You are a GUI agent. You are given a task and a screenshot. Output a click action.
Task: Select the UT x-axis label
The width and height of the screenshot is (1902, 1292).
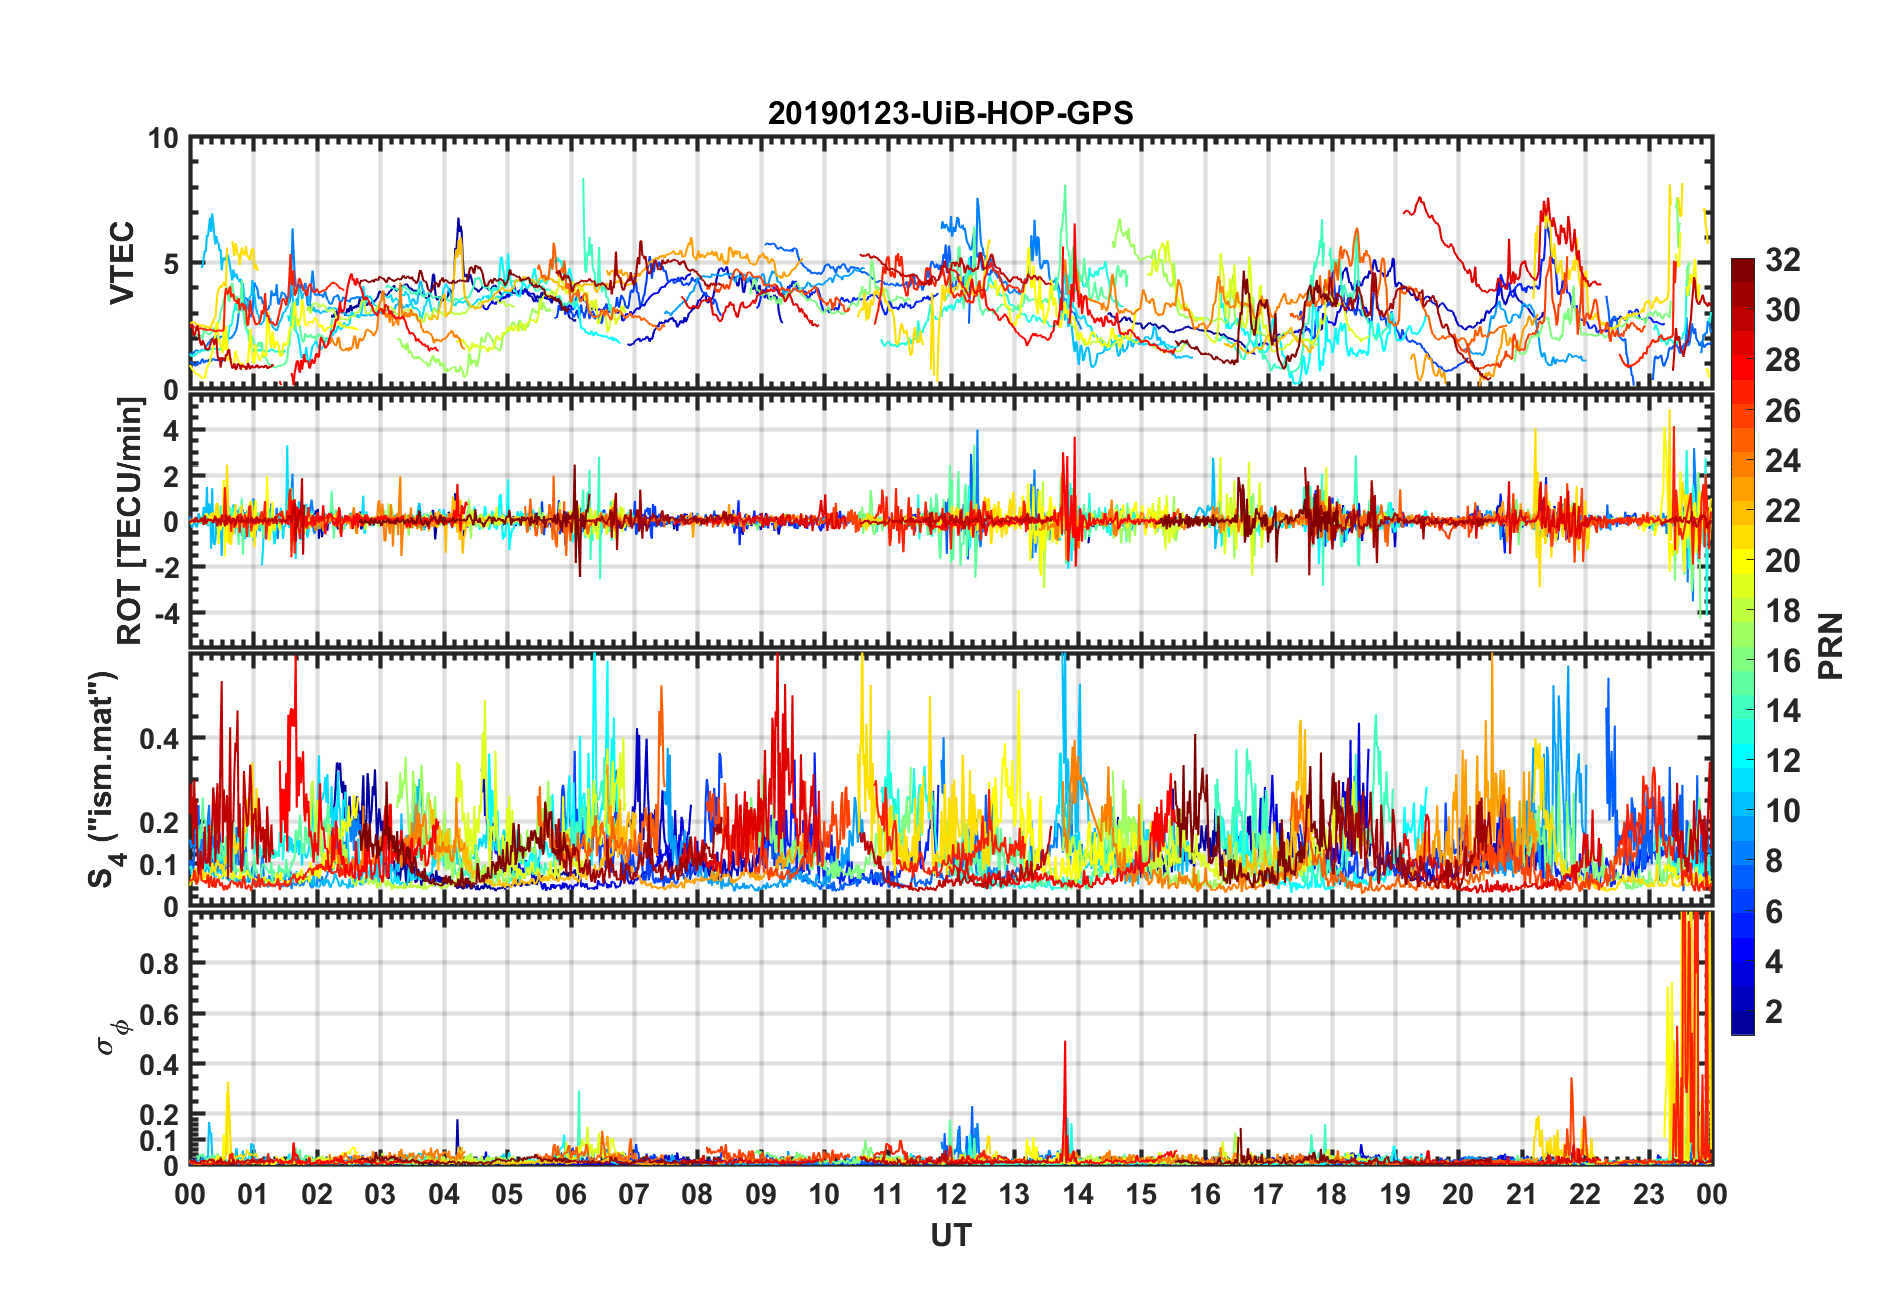[950, 1236]
